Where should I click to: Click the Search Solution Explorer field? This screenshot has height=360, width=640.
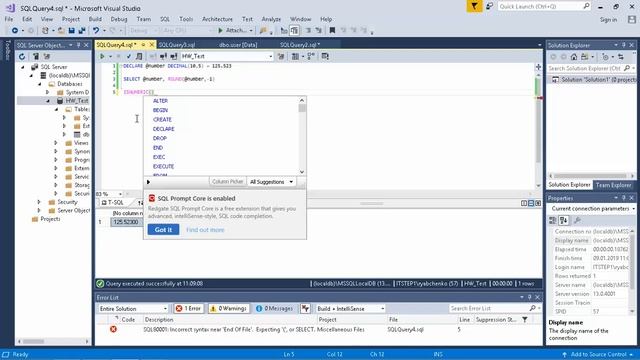pos(591,69)
